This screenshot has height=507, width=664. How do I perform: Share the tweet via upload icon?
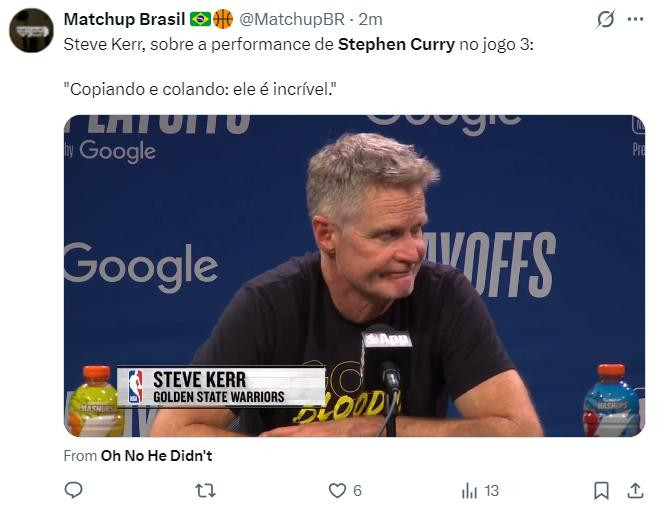[x=635, y=490]
